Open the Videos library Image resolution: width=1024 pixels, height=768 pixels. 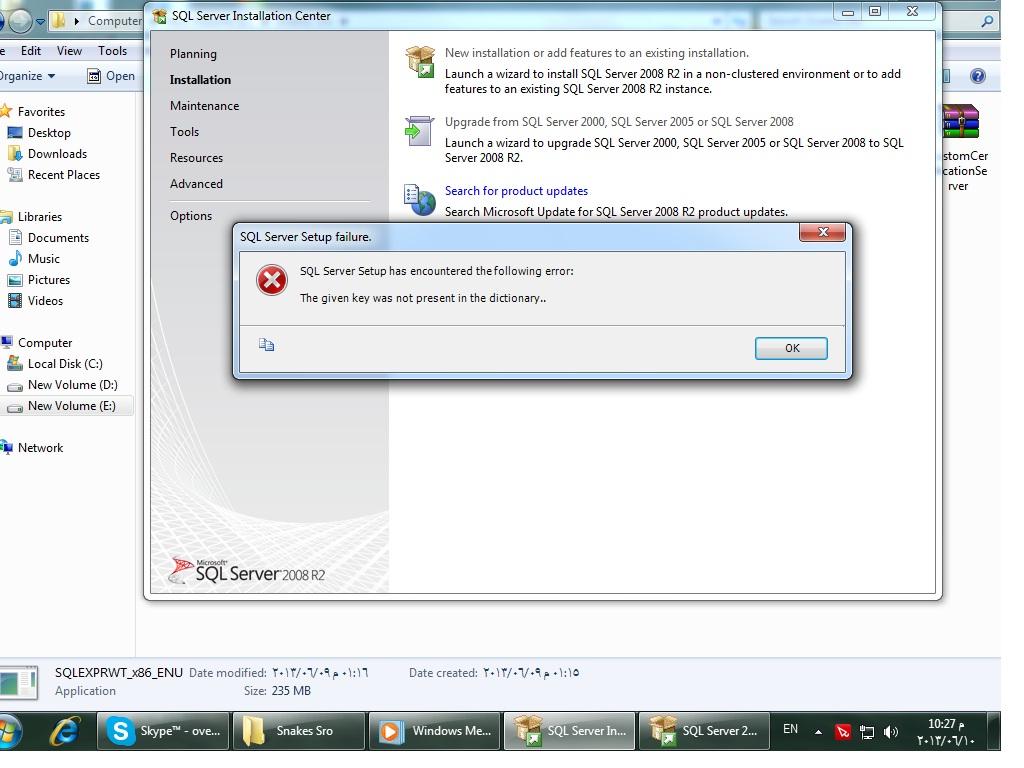click(x=45, y=300)
